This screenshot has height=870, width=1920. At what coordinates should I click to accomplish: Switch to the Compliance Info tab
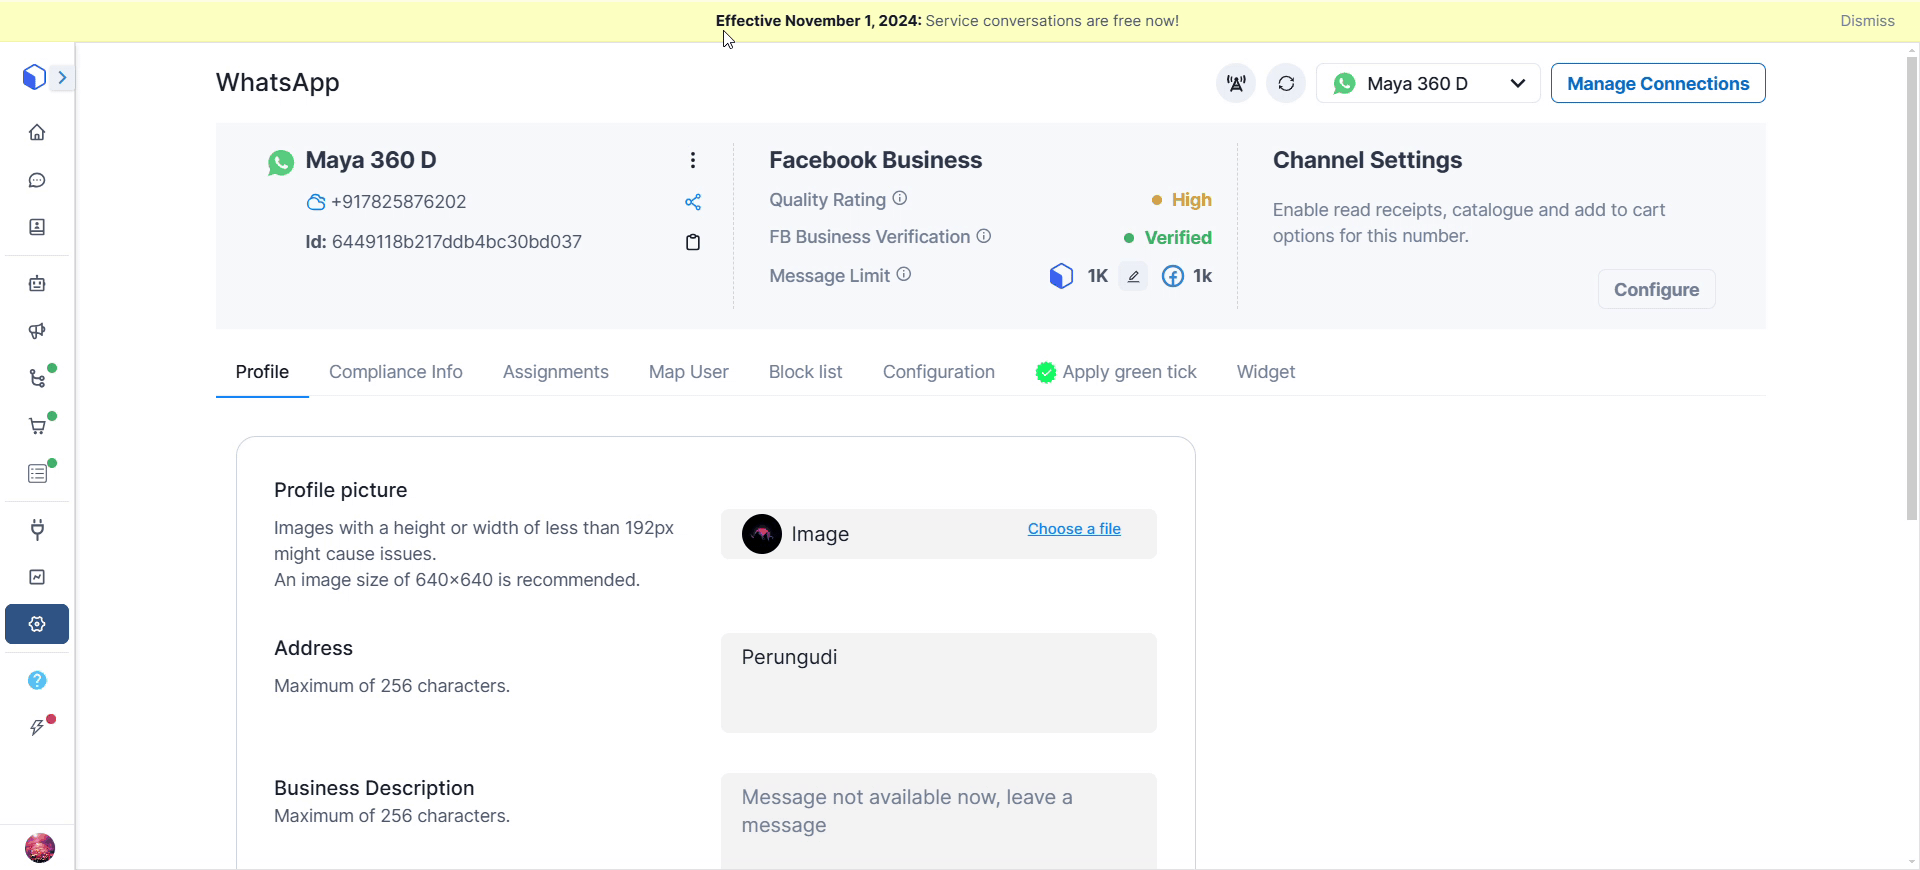coord(396,372)
